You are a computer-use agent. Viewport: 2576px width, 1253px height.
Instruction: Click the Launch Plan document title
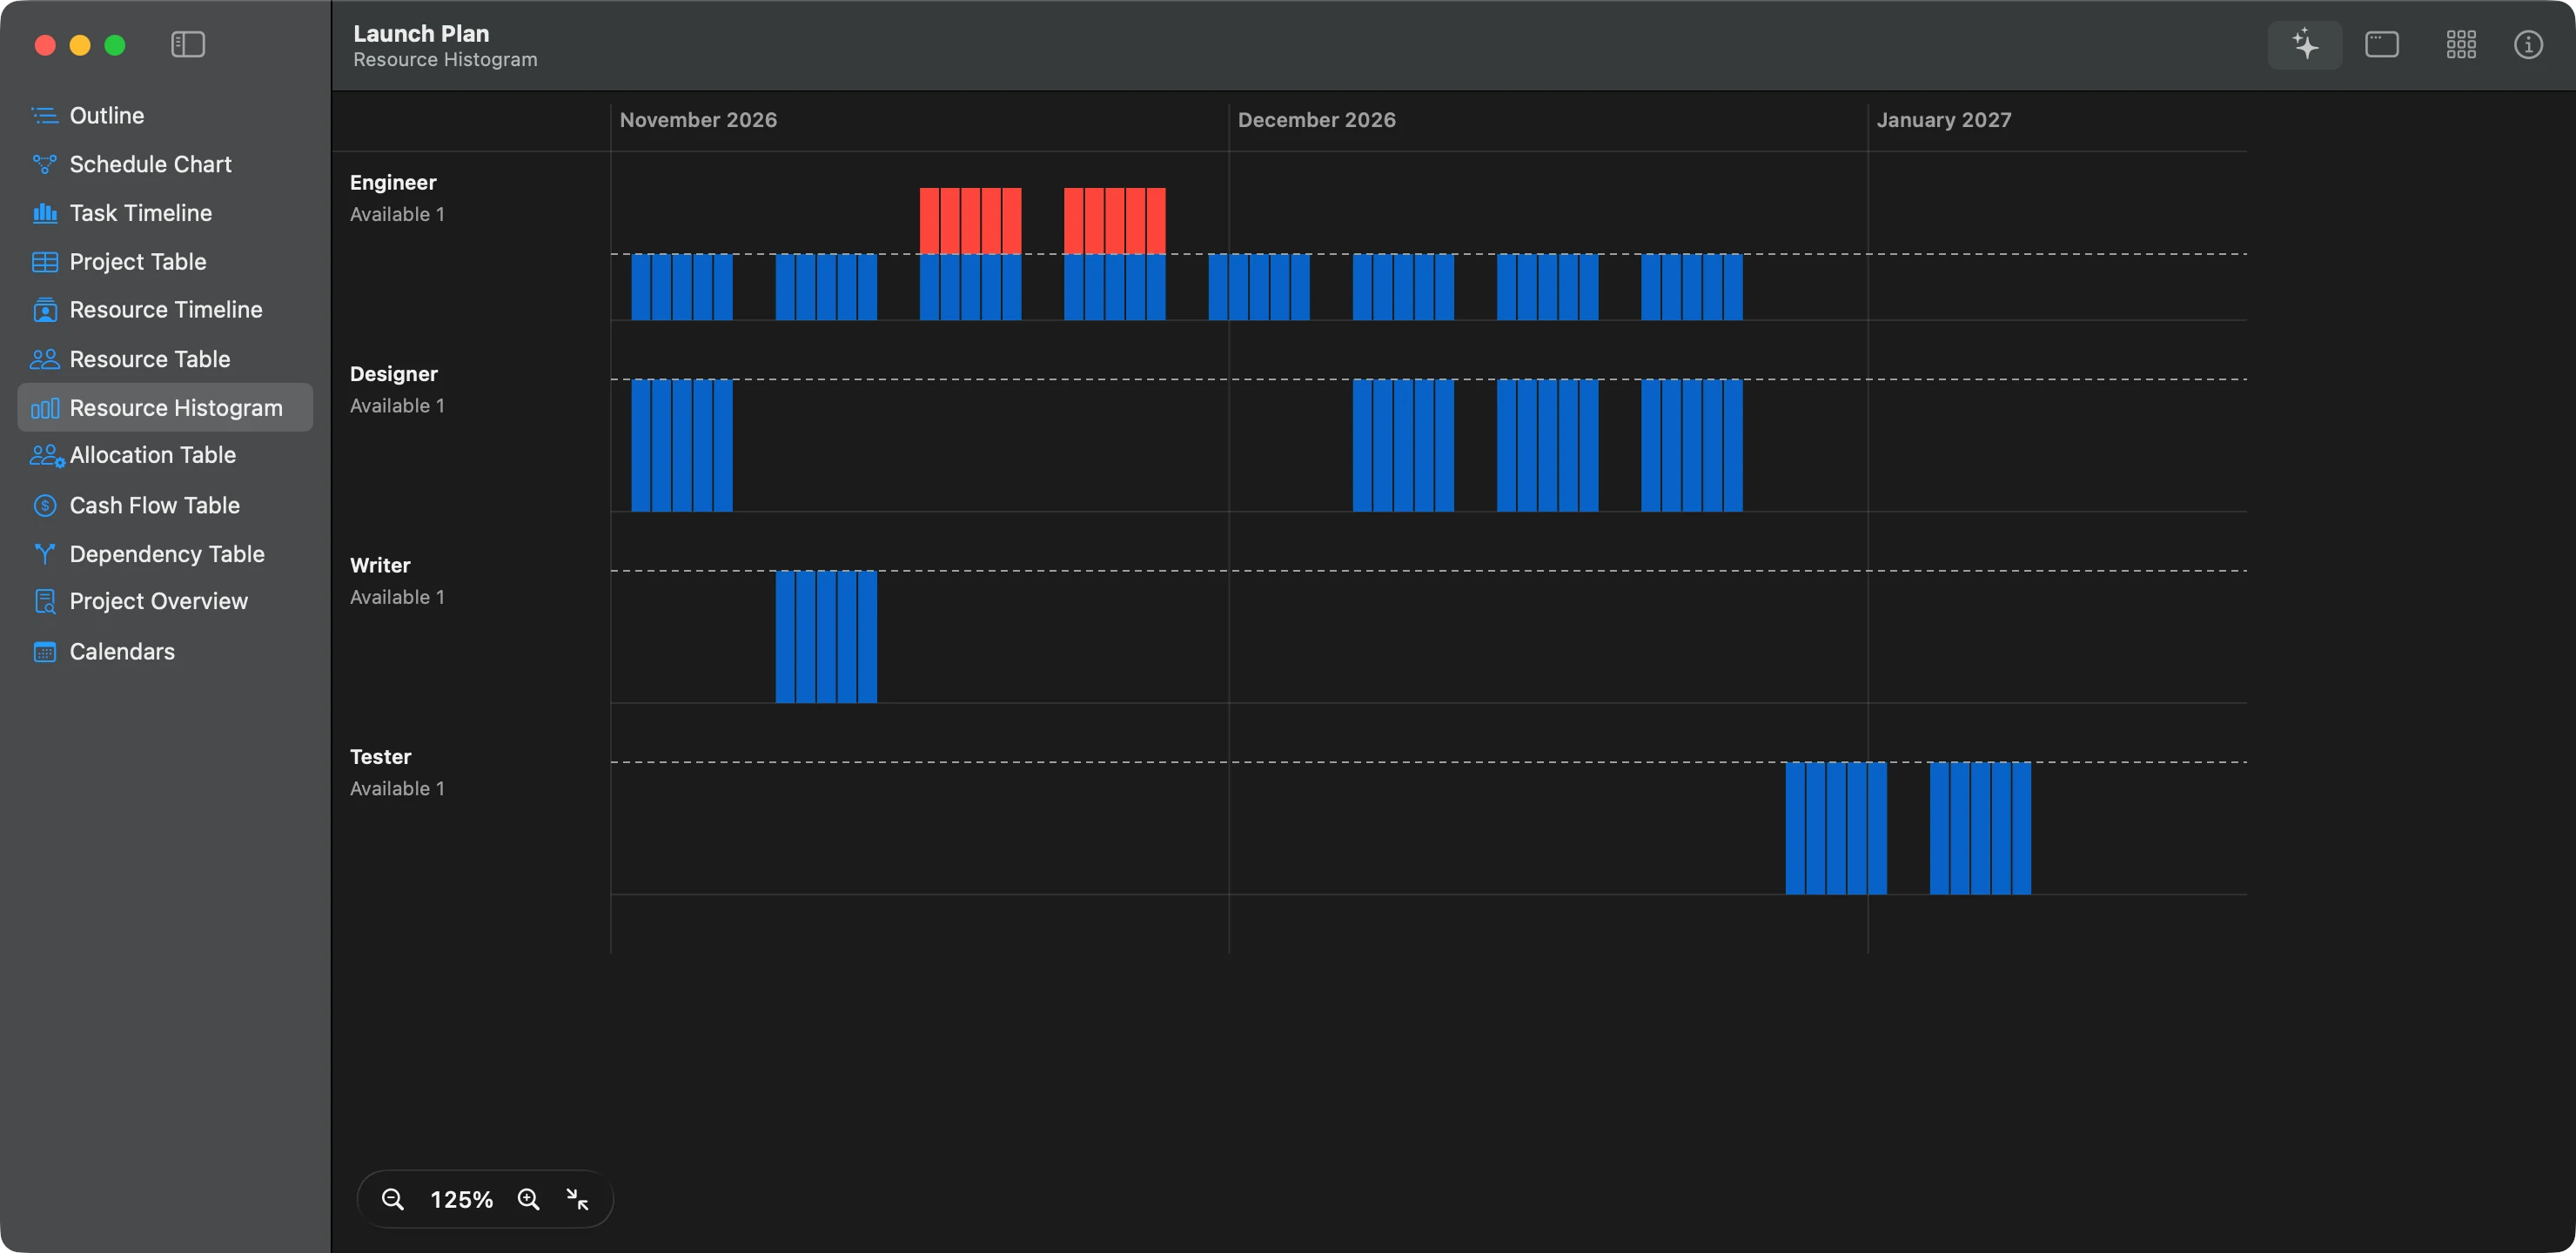click(421, 33)
